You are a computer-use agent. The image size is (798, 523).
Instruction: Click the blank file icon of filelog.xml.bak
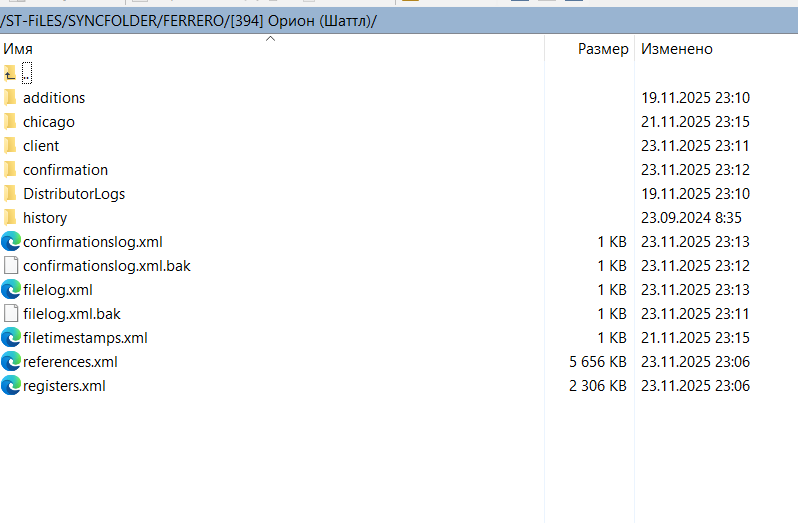(11, 313)
